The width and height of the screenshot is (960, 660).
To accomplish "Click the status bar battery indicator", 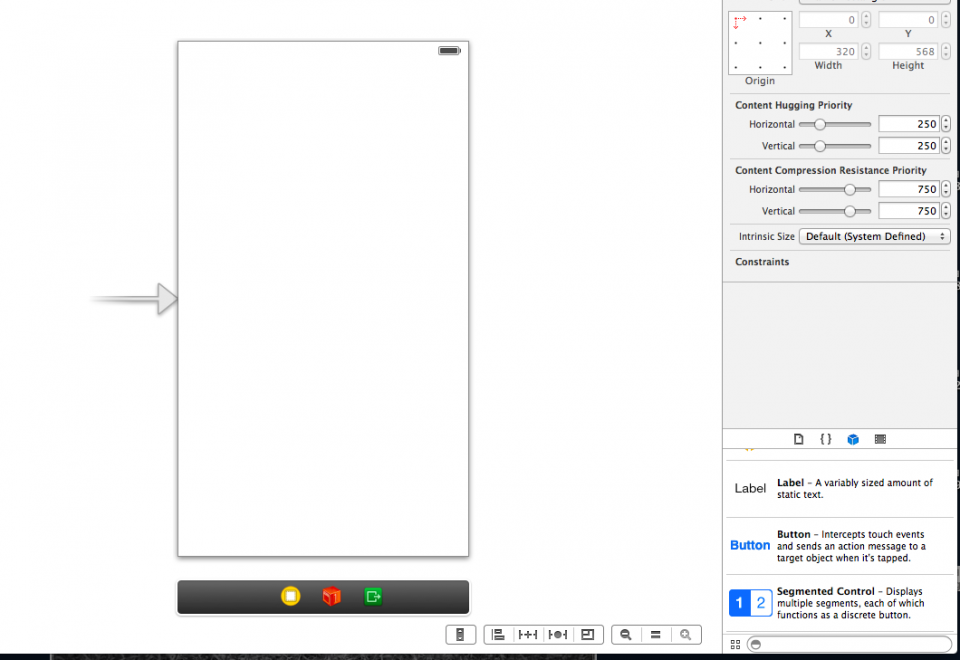I will [449, 50].
